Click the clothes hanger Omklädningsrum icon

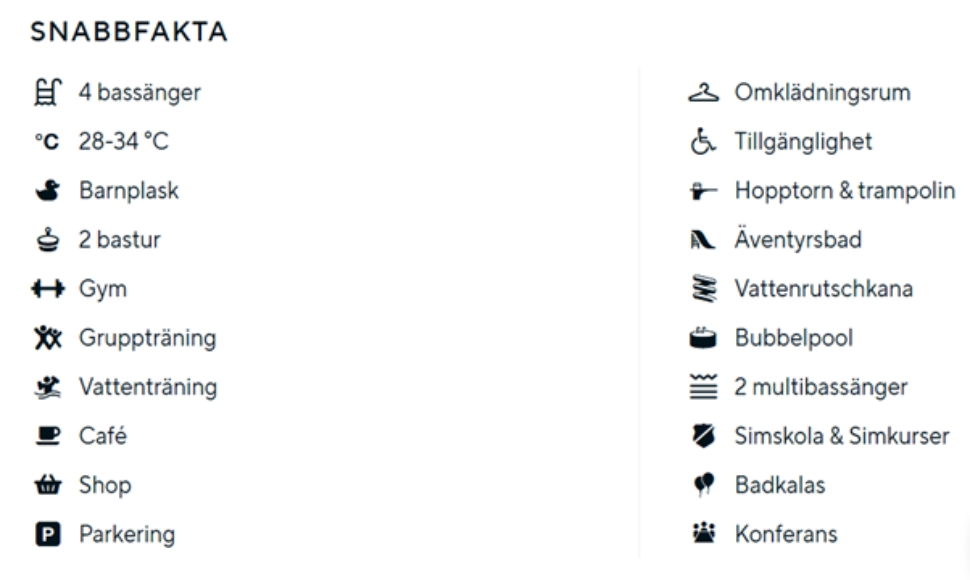click(x=706, y=94)
